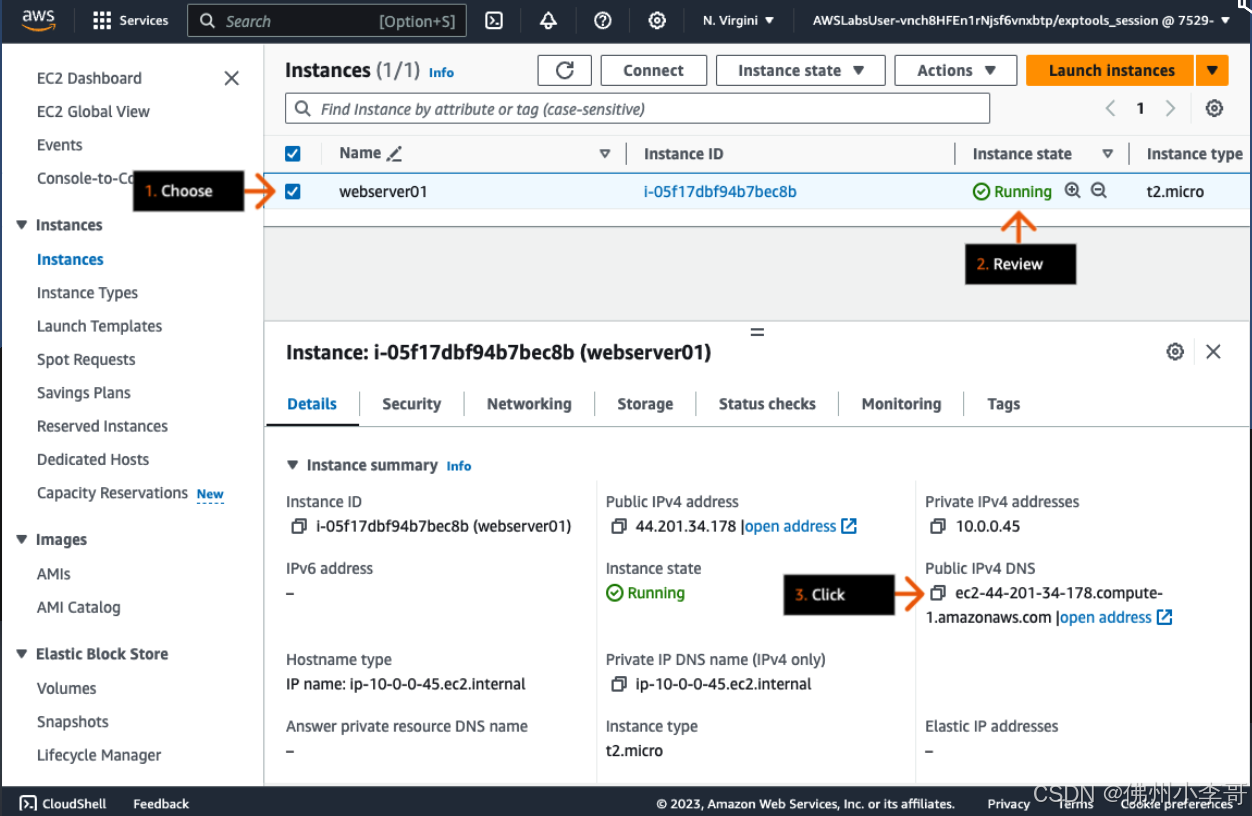The image size is (1252, 816).
Task: Copy the Public IPv4 DNS value
Action: tap(937, 593)
